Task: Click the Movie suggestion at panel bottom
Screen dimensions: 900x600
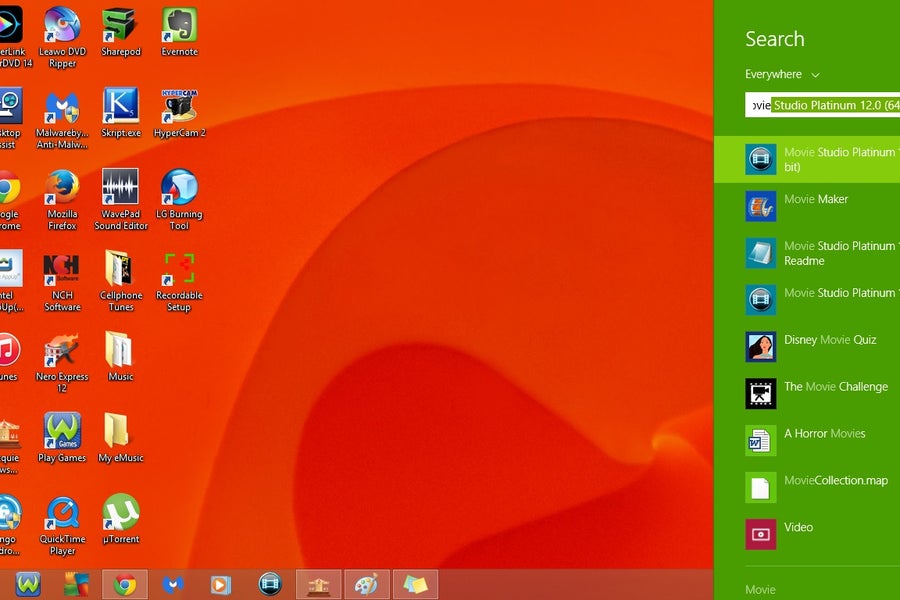Action: 760,590
